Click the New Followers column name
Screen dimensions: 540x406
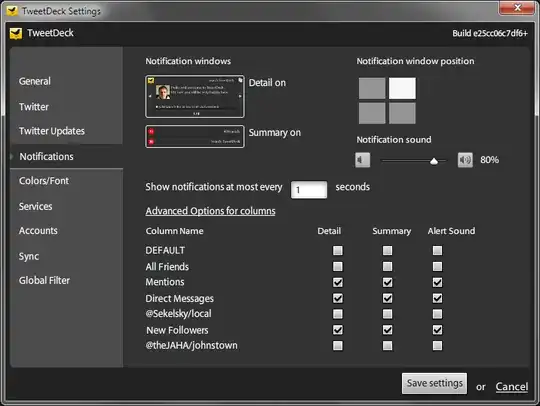(x=177, y=330)
